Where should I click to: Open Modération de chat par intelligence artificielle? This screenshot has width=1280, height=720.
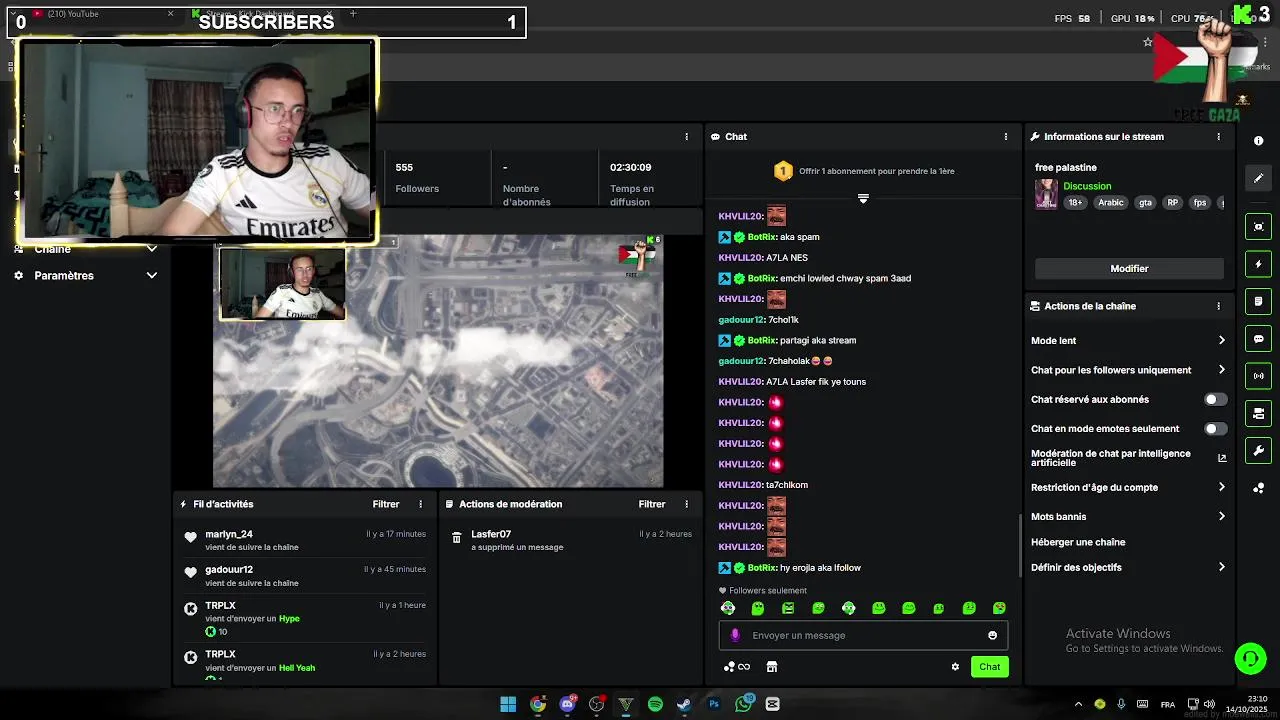tap(1128, 458)
